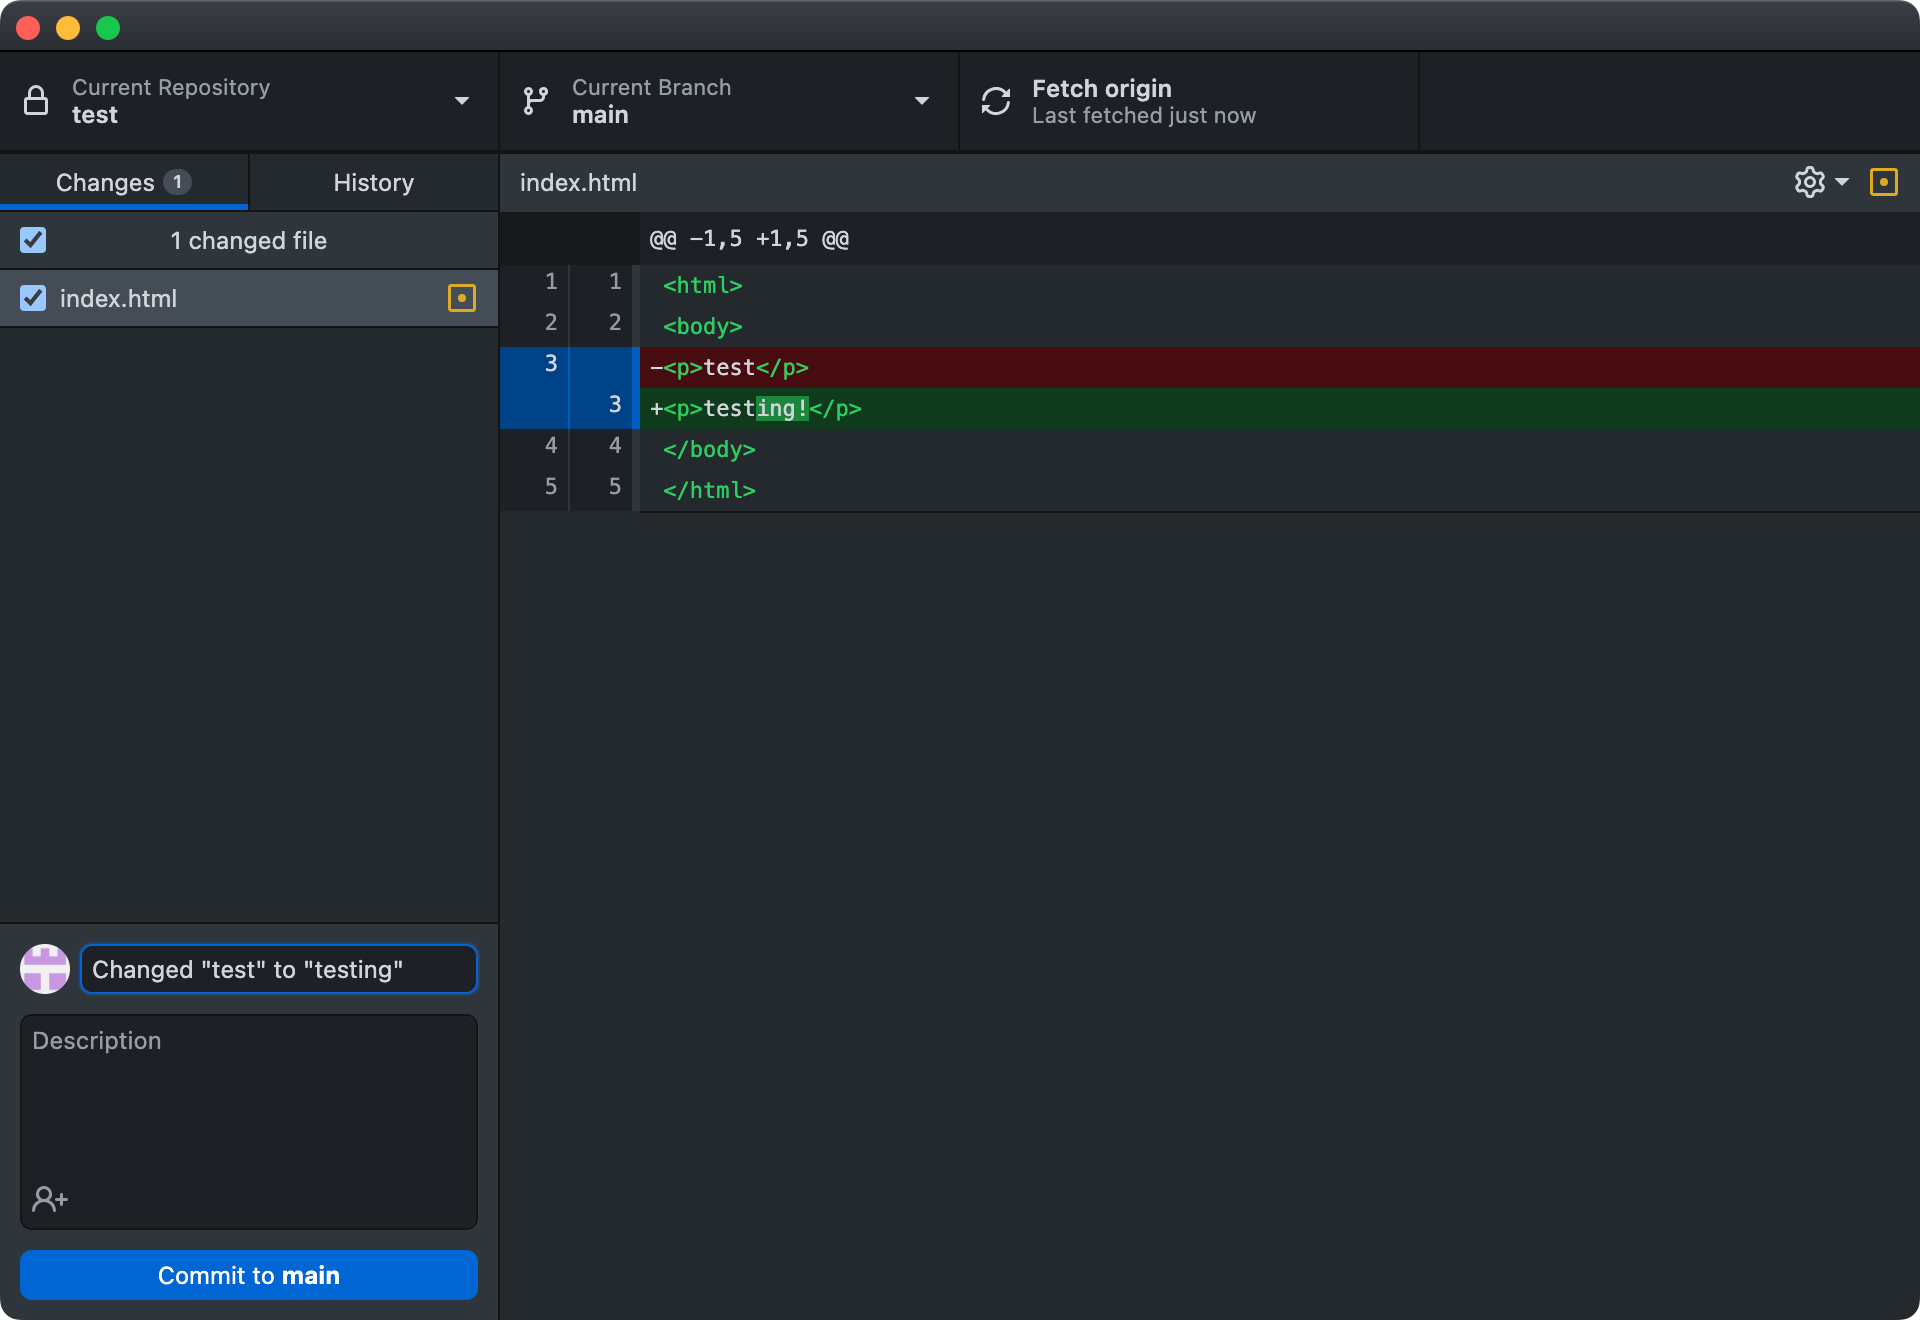1920x1320 pixels.
Task: Expand the diff view options dropdown arrow
Action: coord(1843,182)
